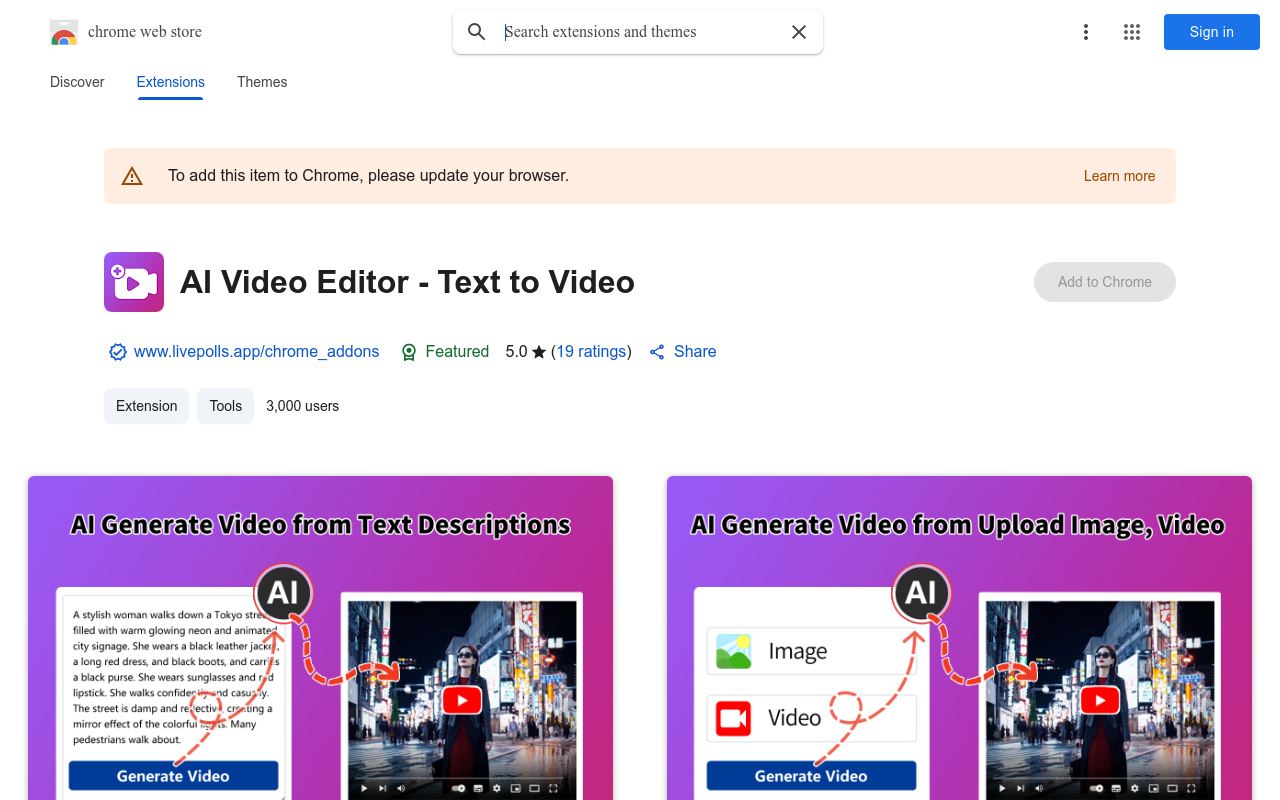Click the Sign in button
The width and height of the screenshot is (1280, 800).
(1212, 32)
